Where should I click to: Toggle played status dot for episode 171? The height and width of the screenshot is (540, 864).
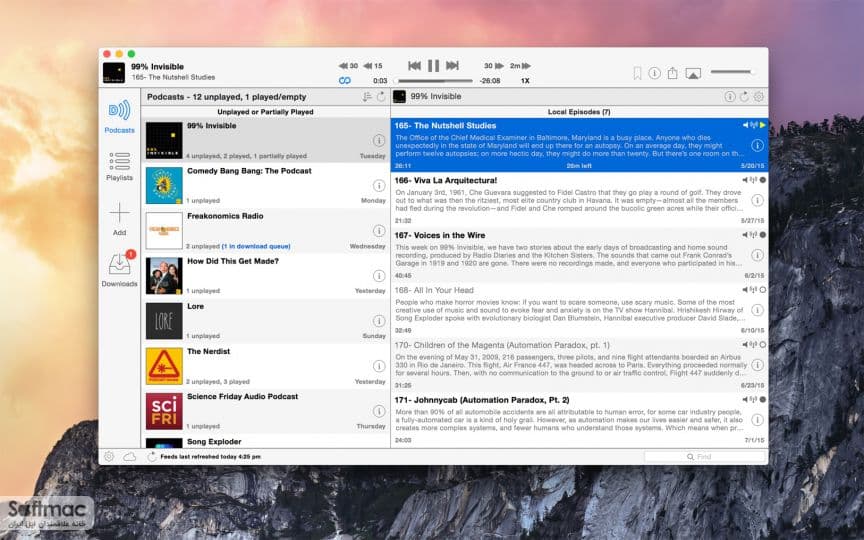[763, 399]
